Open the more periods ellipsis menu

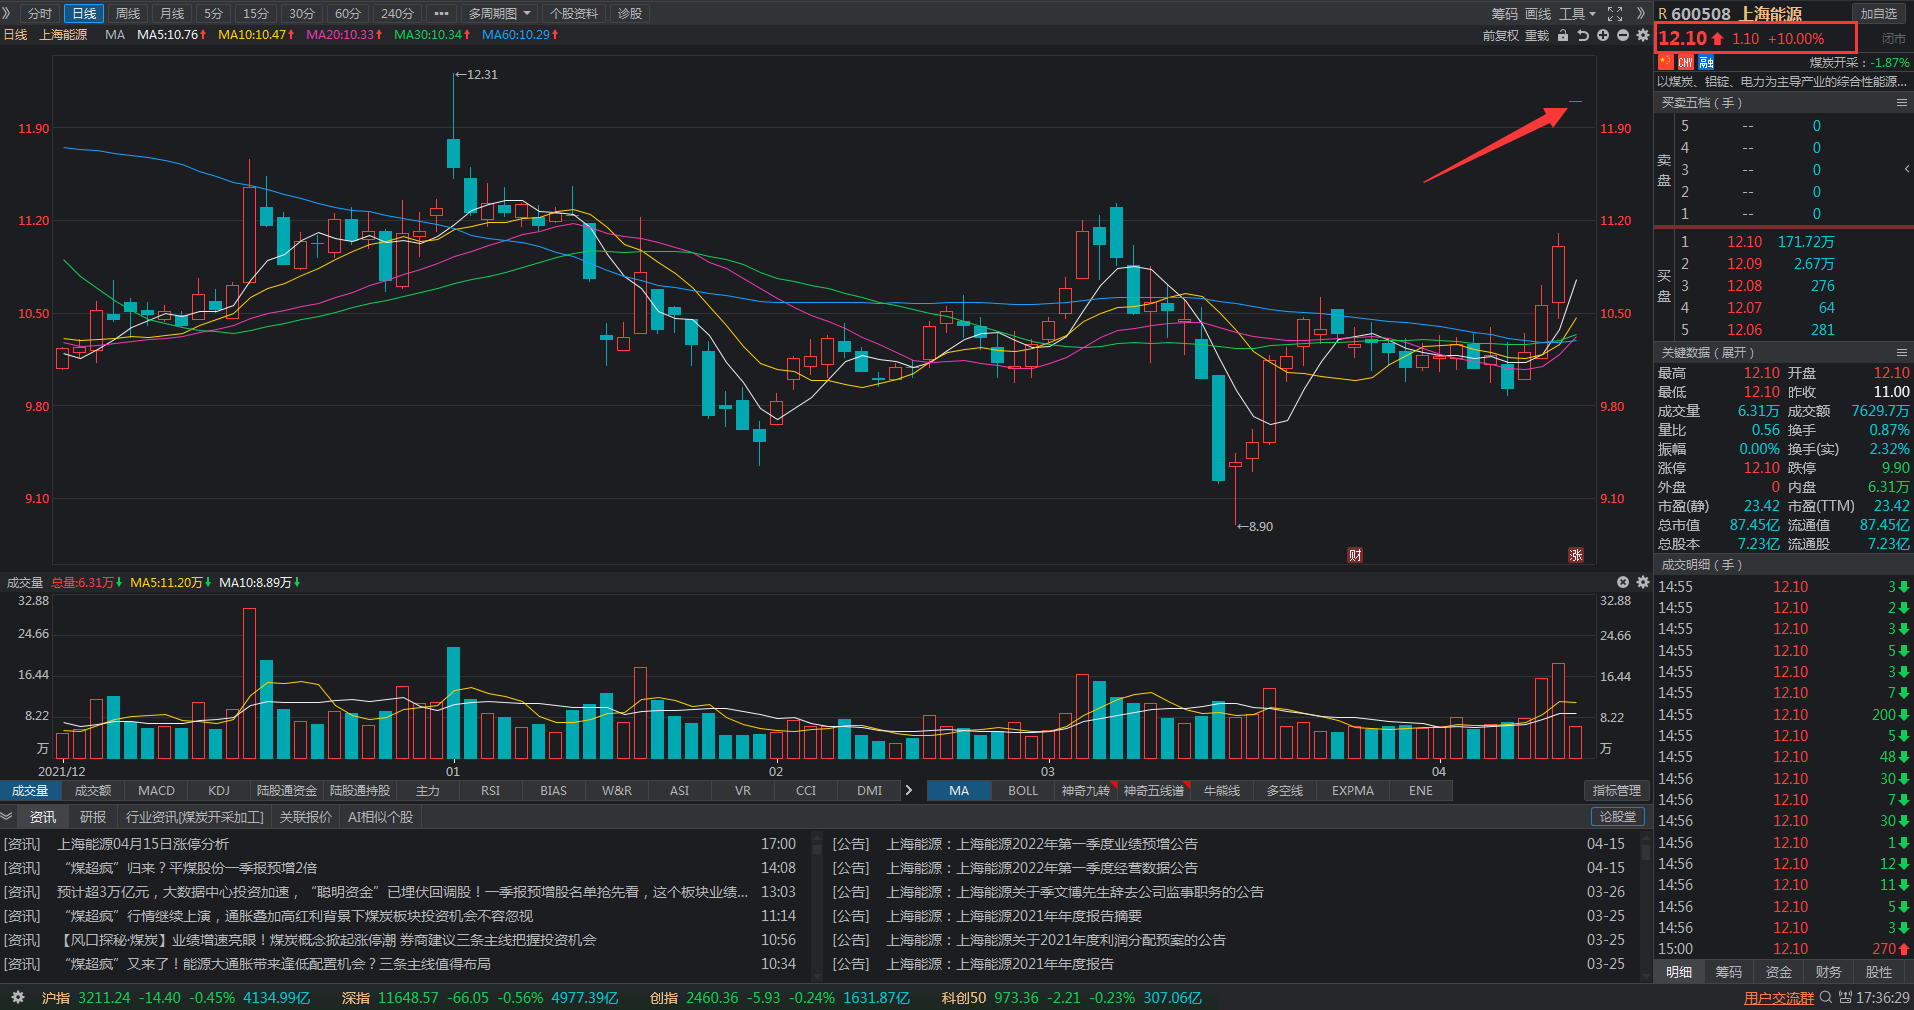point(441,13)
